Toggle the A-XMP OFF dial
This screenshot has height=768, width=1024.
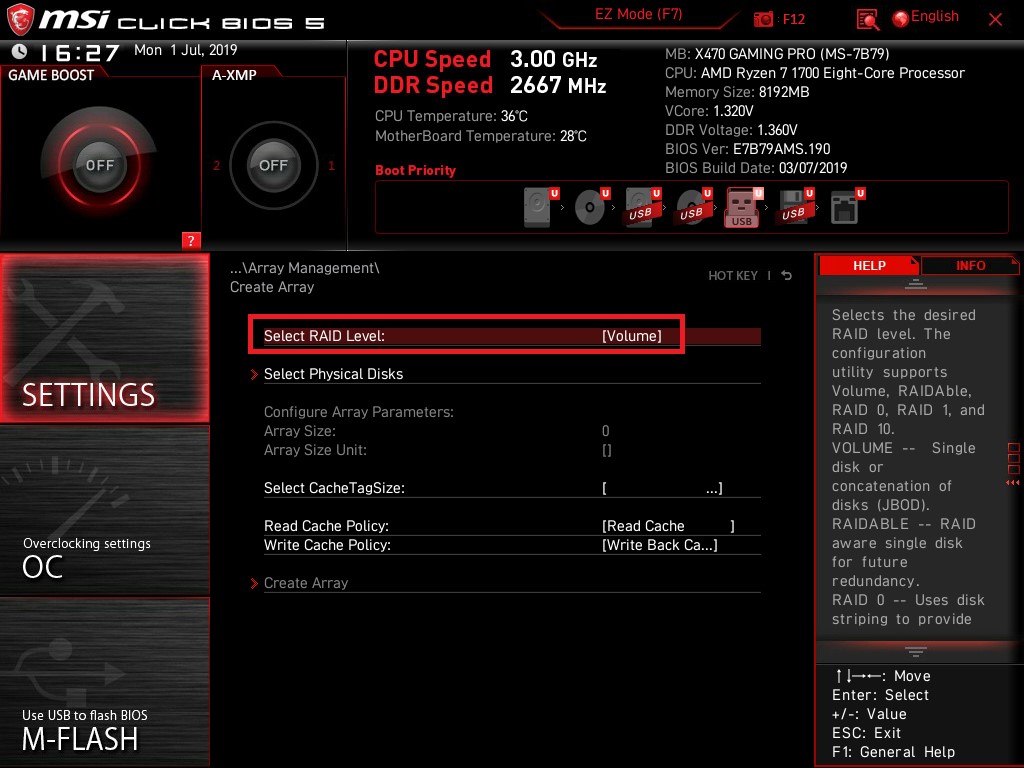pos(273,165)
